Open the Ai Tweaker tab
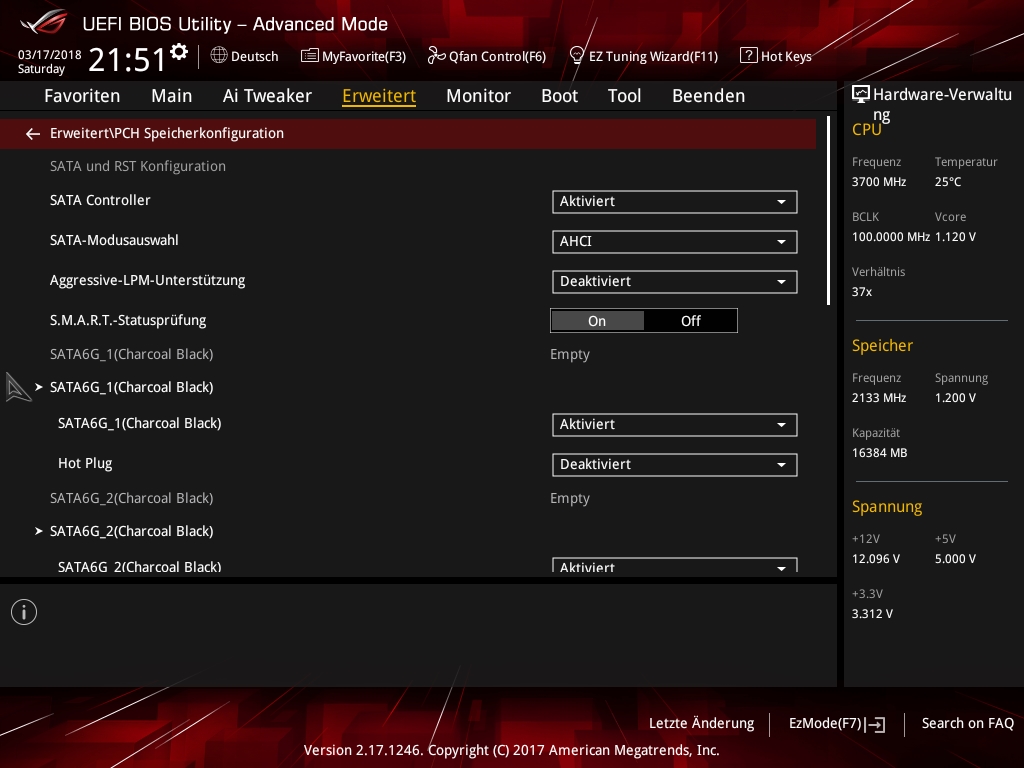The height and width of the screenshot is (768, 1024). tap(267, 96)
